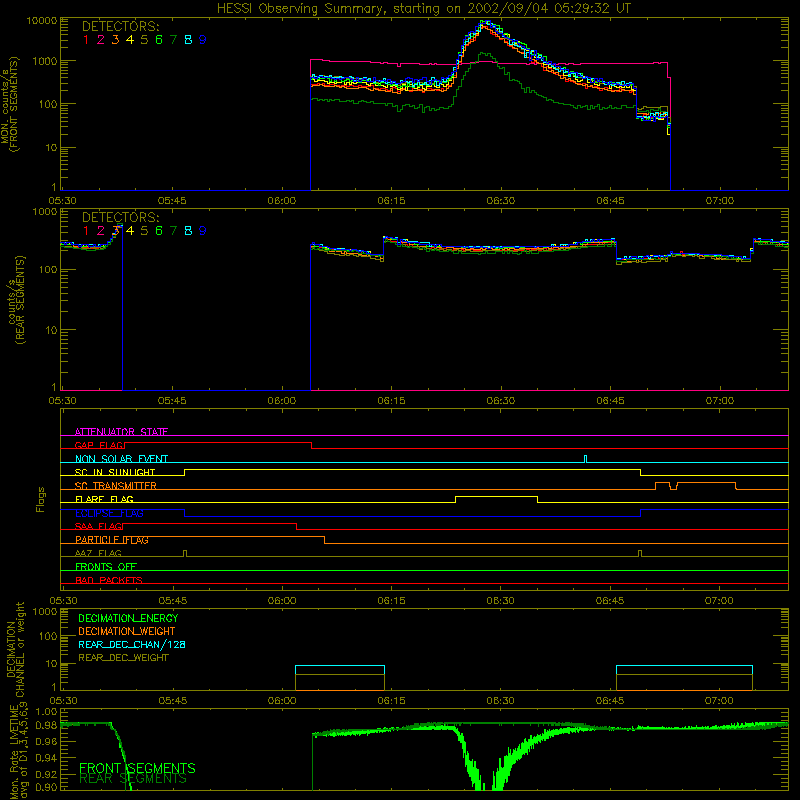Click 'DECIMATION CHANNEL or weight' axis label
The width and height of the screenshot is (800, 800).
pyautogui.click(x=15, y=649)
